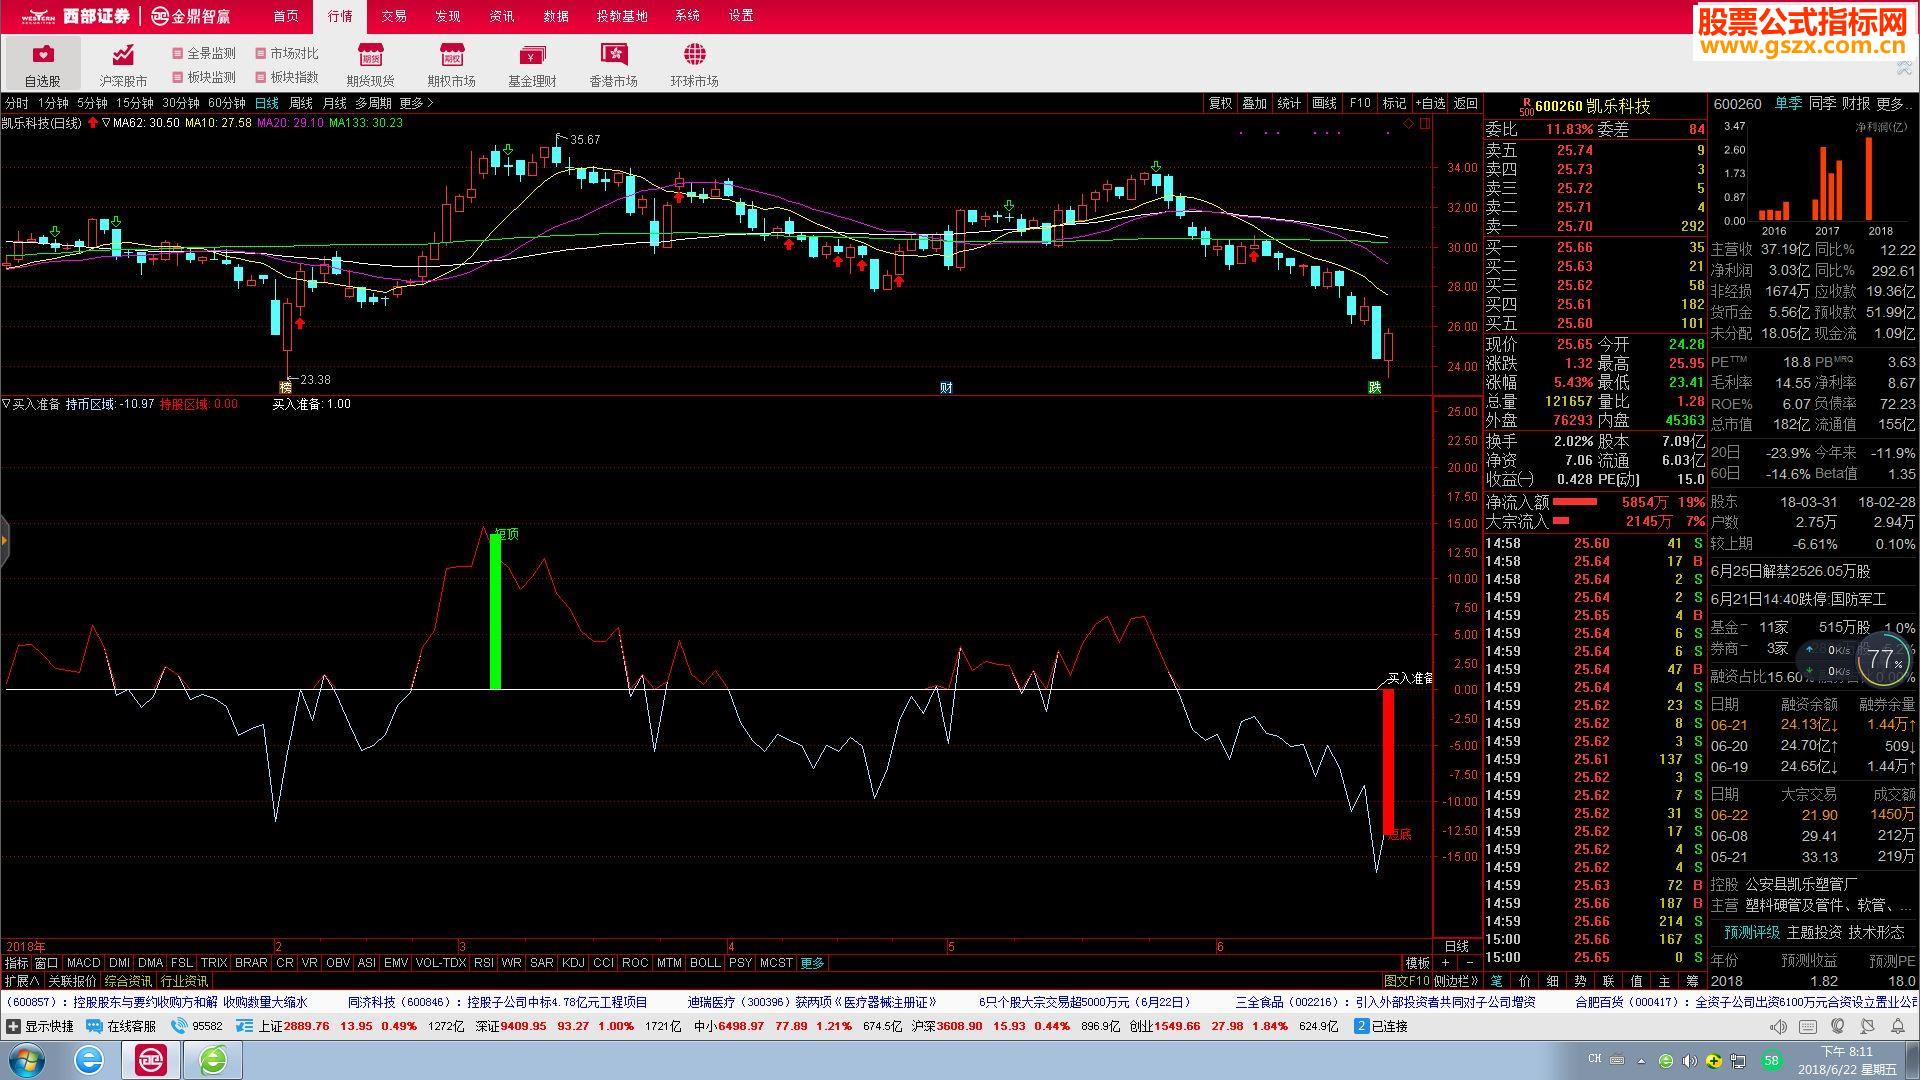This screenshot has height=1080, width=1920.
Task: Expand 更多 indicator list at bottom
Action: [813, 963]
